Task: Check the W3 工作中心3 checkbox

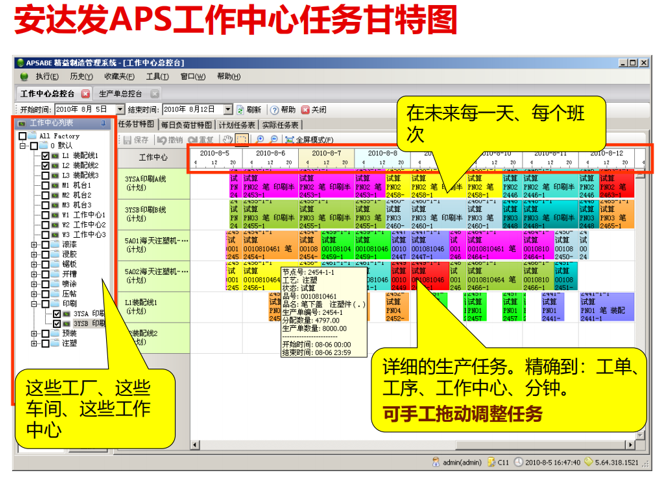Action: [x=46, y=235]
